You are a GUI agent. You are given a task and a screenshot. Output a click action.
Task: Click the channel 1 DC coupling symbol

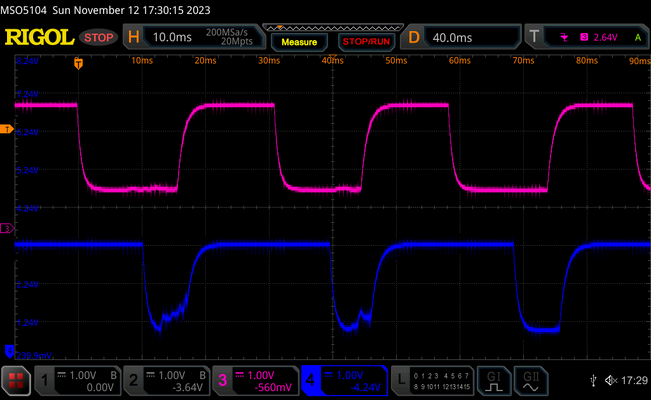(x=61, y=375)
